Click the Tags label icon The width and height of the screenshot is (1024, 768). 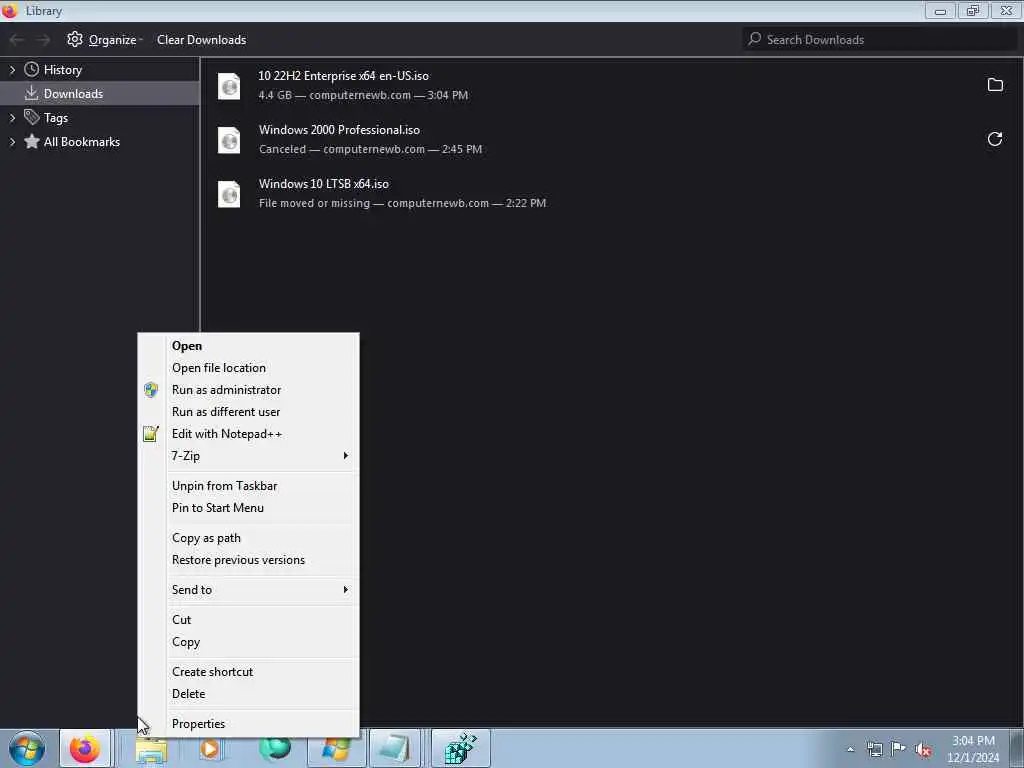coord(31,117)
